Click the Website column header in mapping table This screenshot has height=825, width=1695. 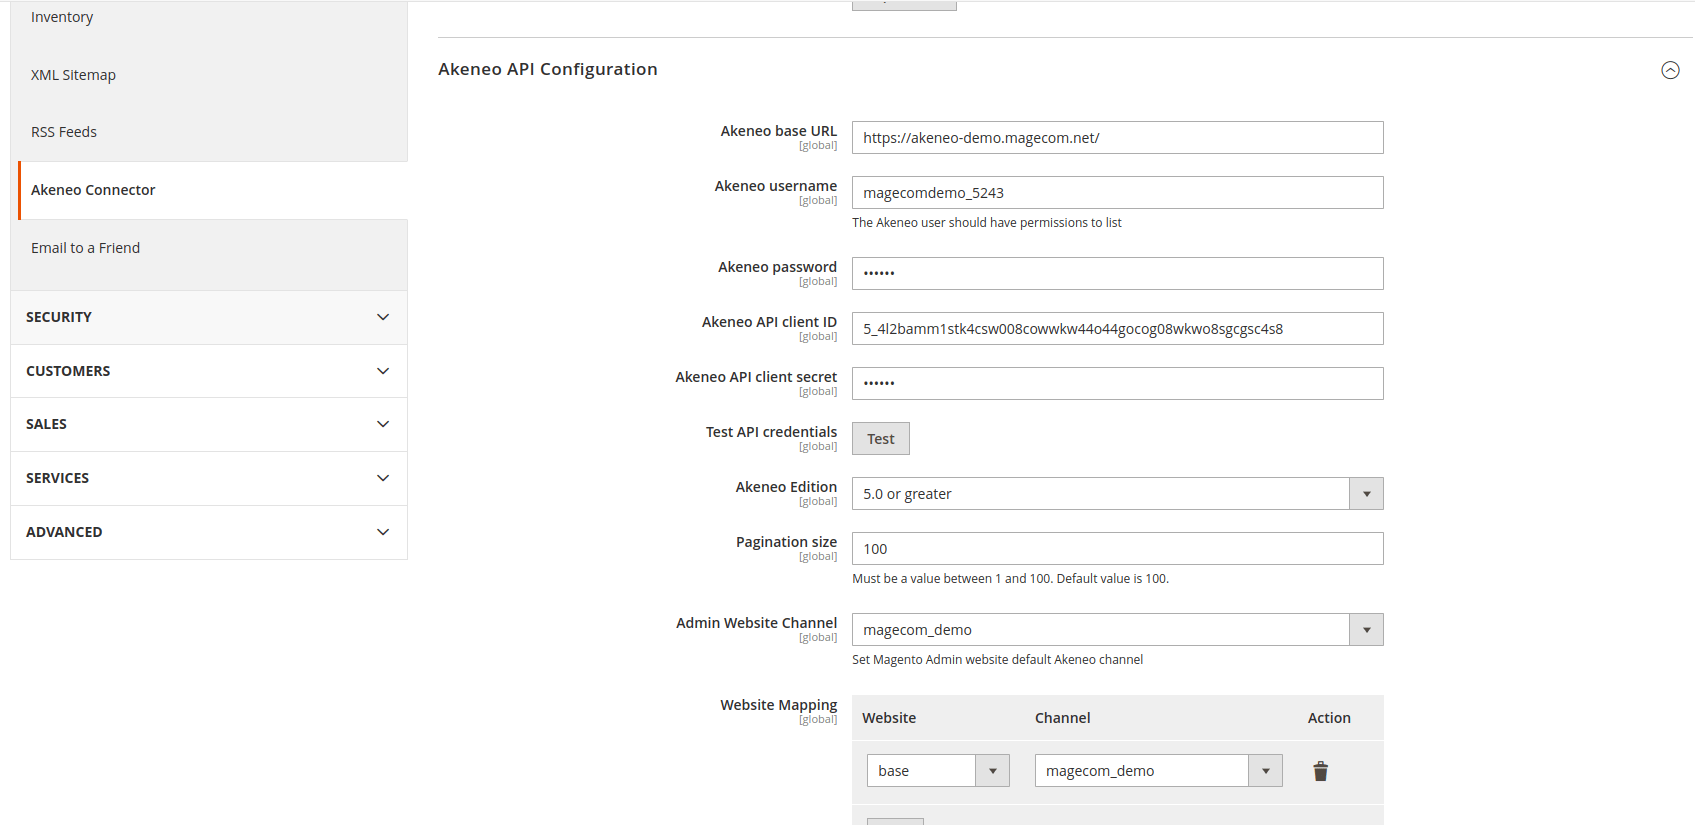889,718
